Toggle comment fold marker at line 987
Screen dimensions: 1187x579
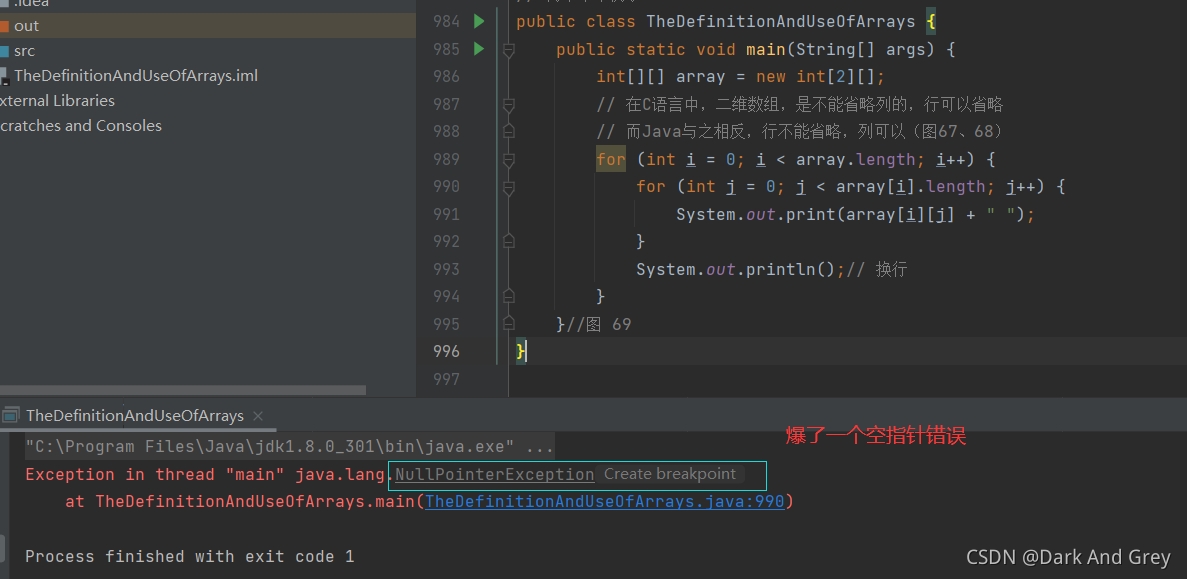click(x=509, y=104)
